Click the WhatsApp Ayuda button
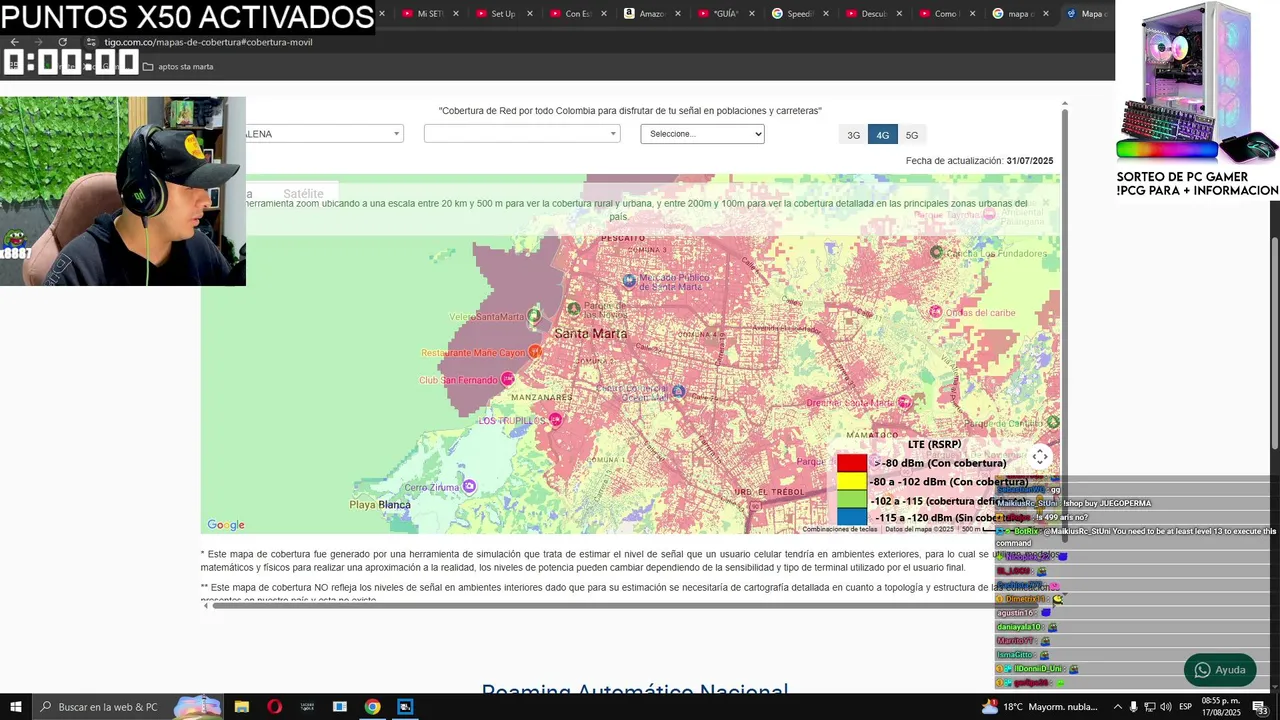This screenshot has width=1280, height=720. pyautogui.click(x=1220, y=670)
